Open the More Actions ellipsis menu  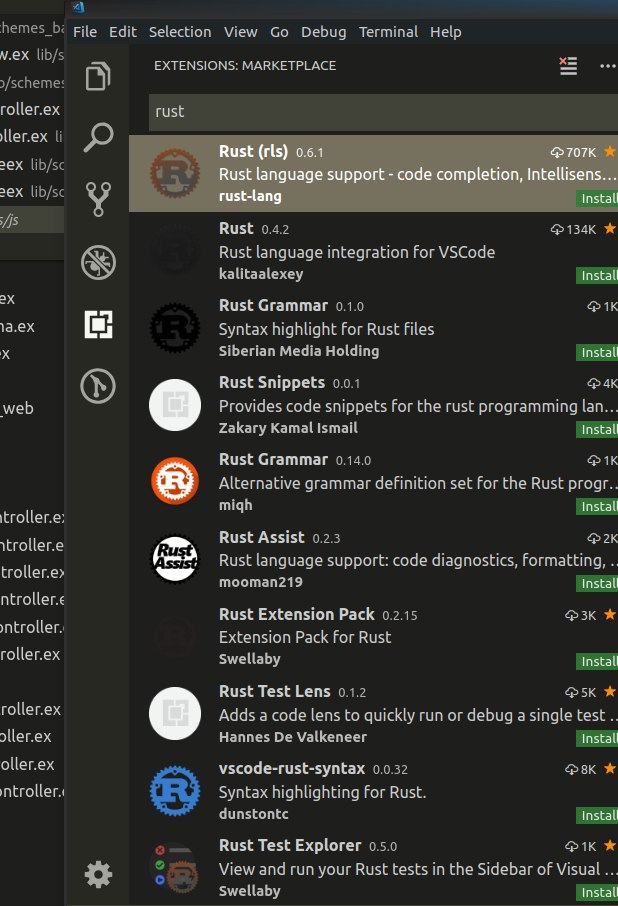point(608,66)
